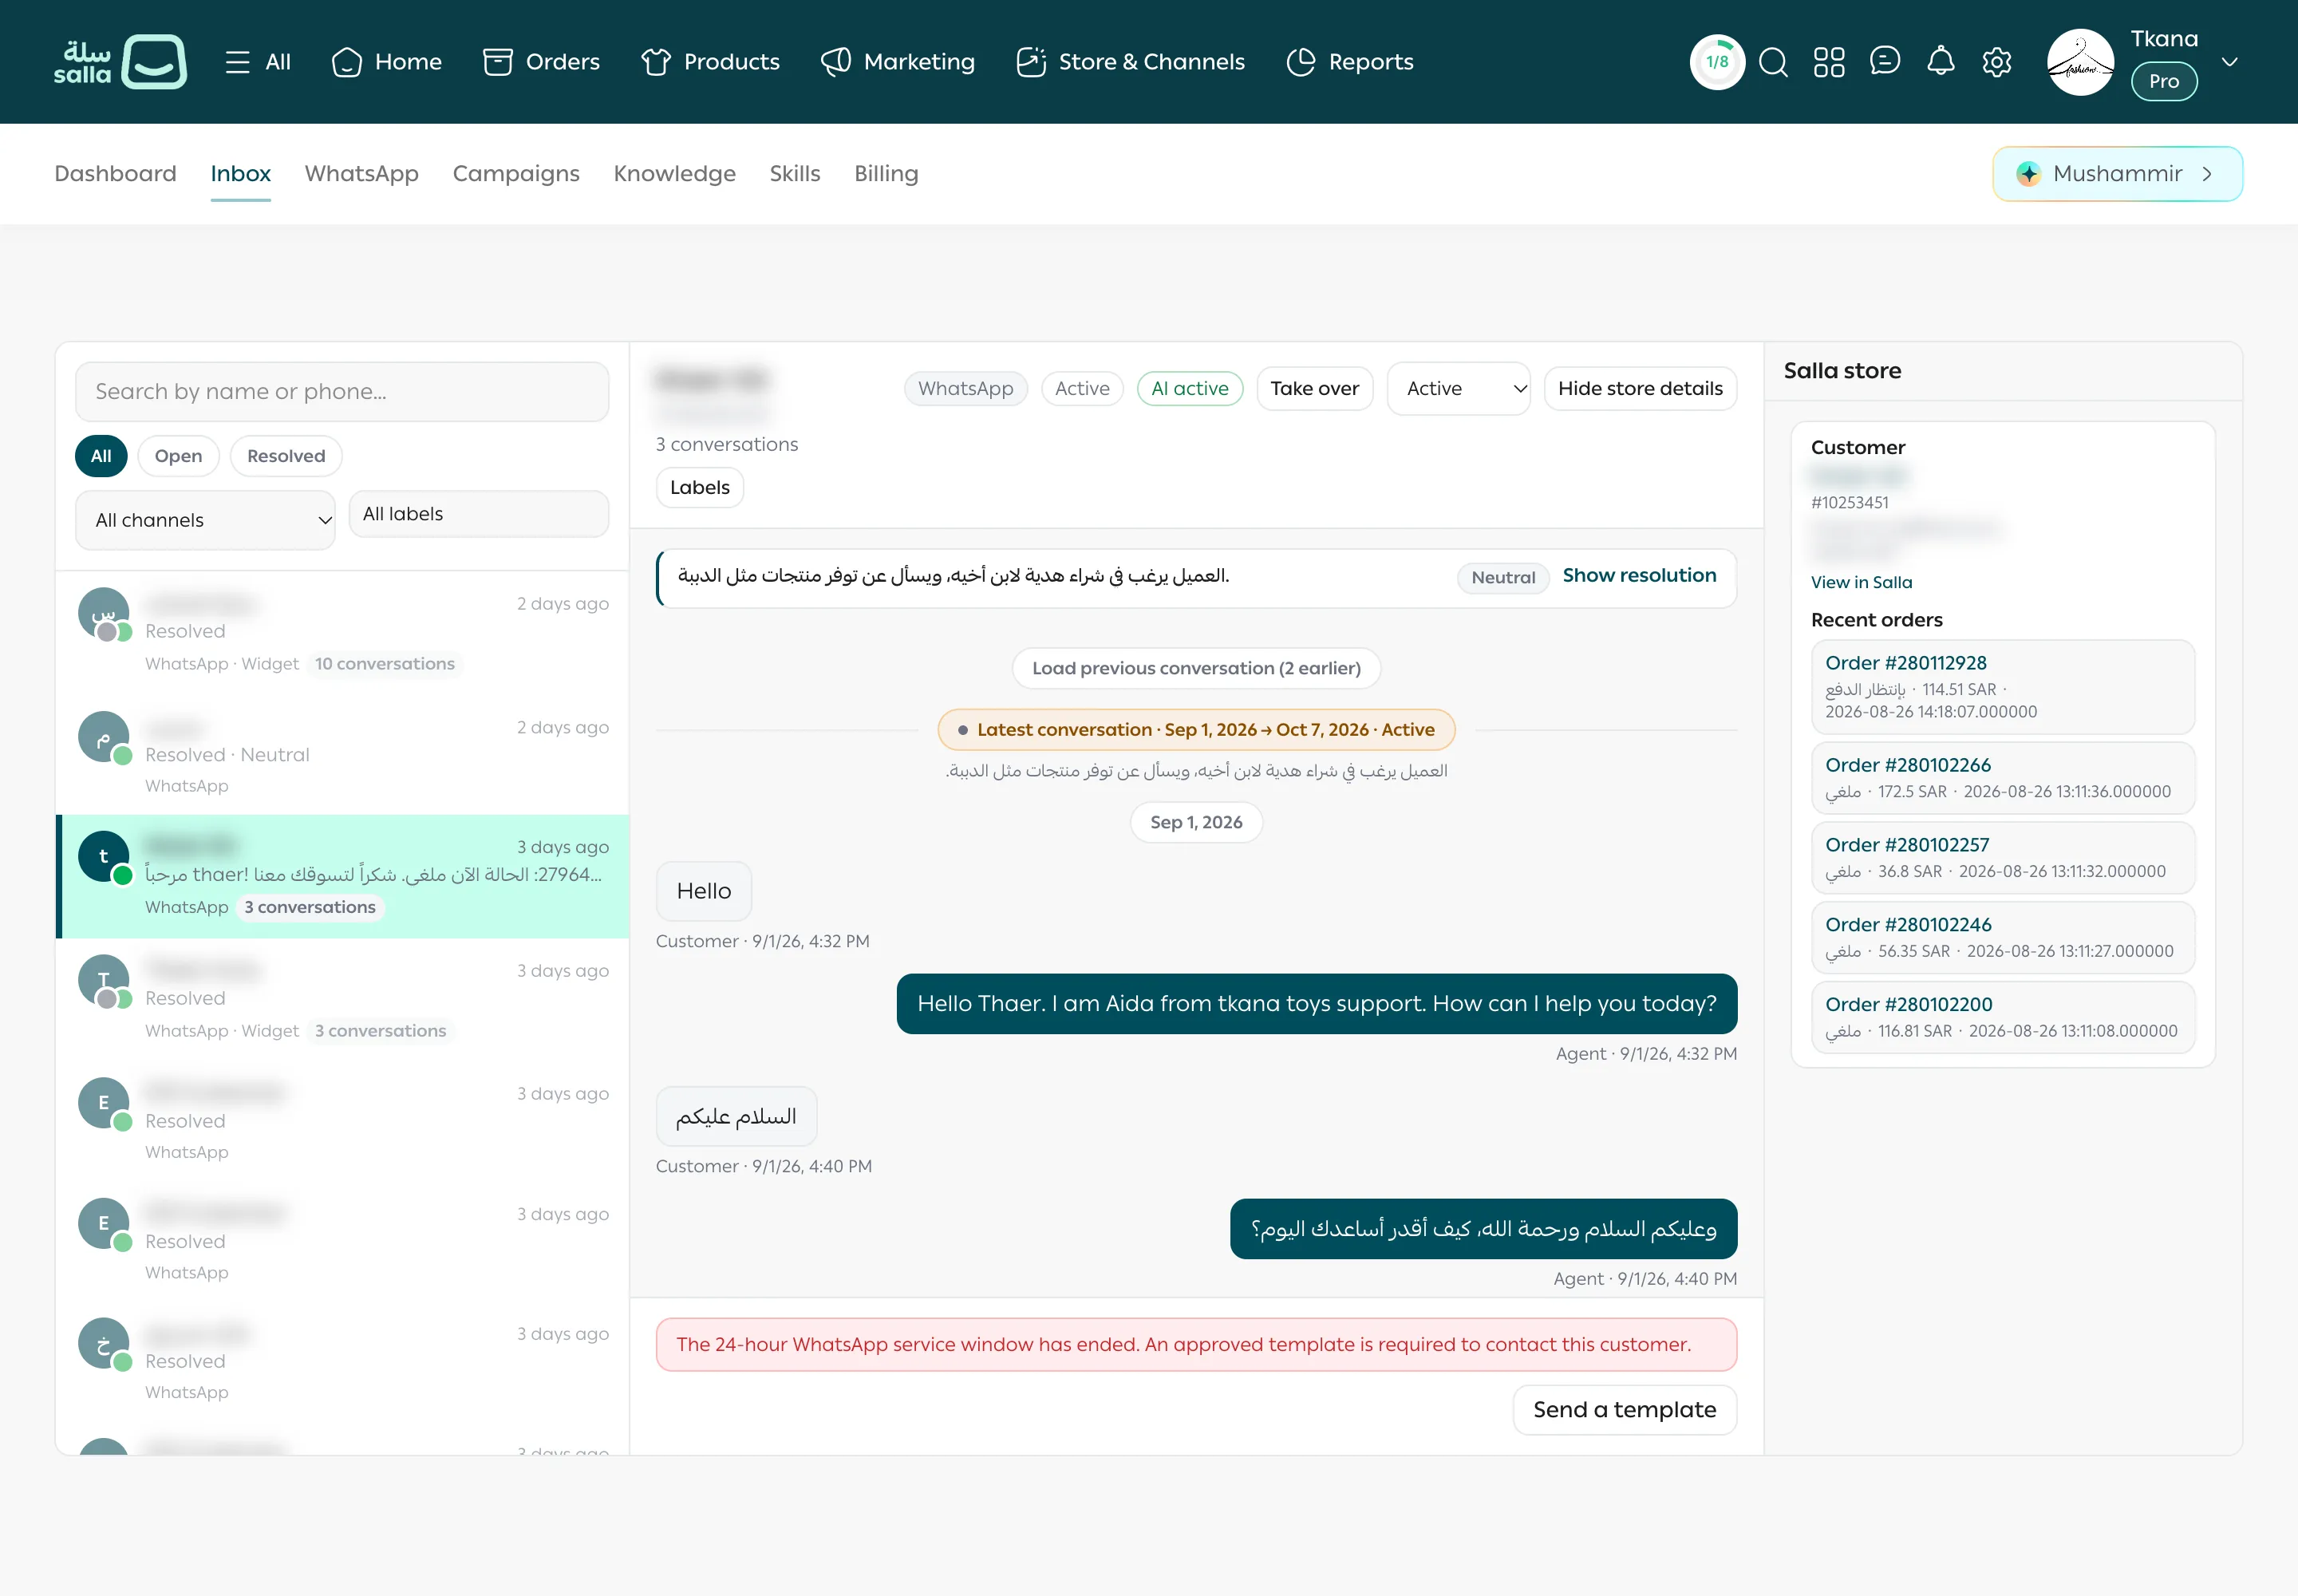Open the apps grid icon

pyautogui.click(x=1829, y=62)
